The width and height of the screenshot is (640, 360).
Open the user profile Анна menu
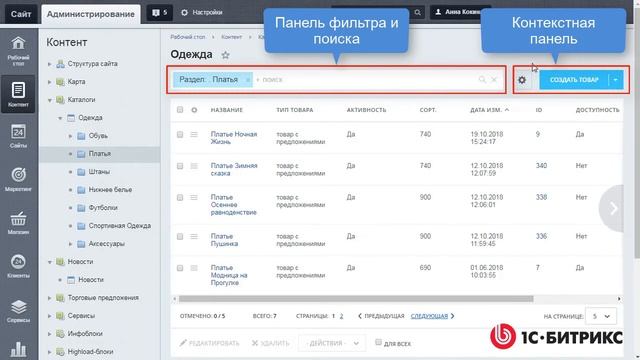pyautogui.click(x=459, y=12)
